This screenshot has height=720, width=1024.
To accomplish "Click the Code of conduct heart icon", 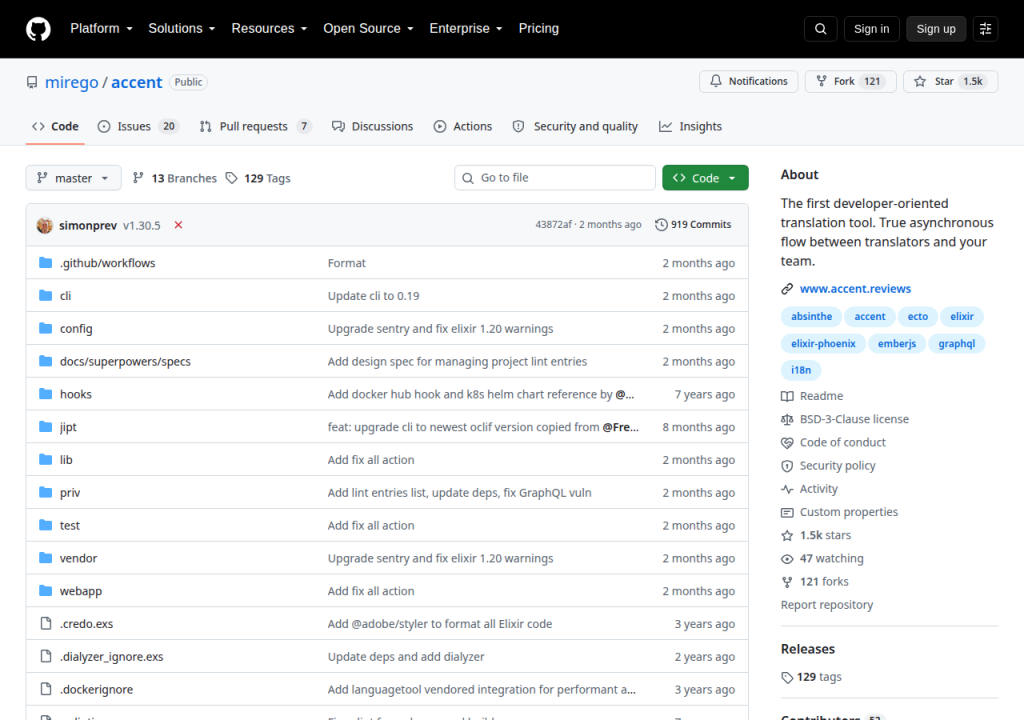I will click(787, 442).
